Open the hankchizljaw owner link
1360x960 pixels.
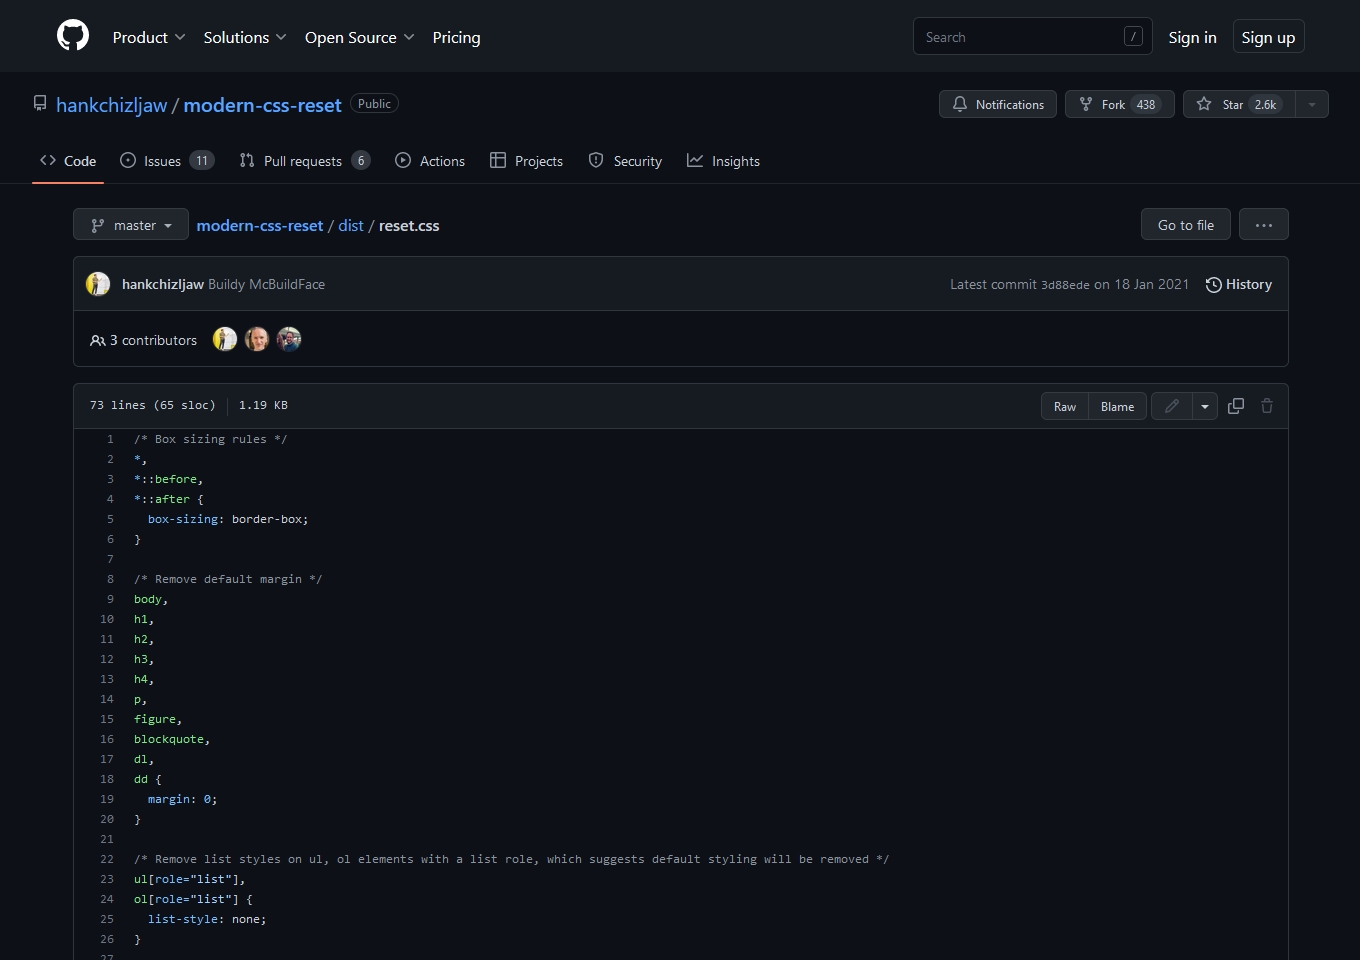(x=111, y=105)
